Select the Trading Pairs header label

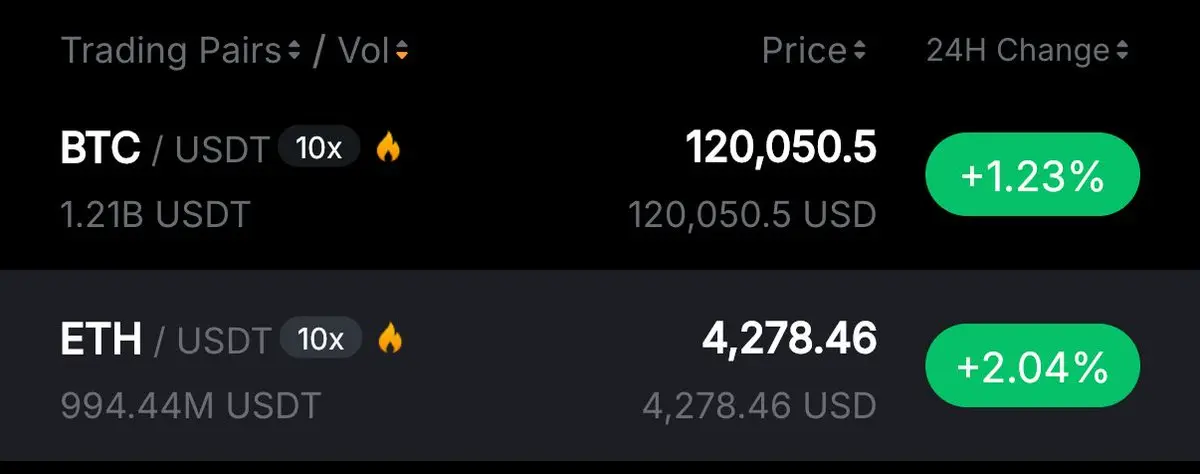pos(172,51)
